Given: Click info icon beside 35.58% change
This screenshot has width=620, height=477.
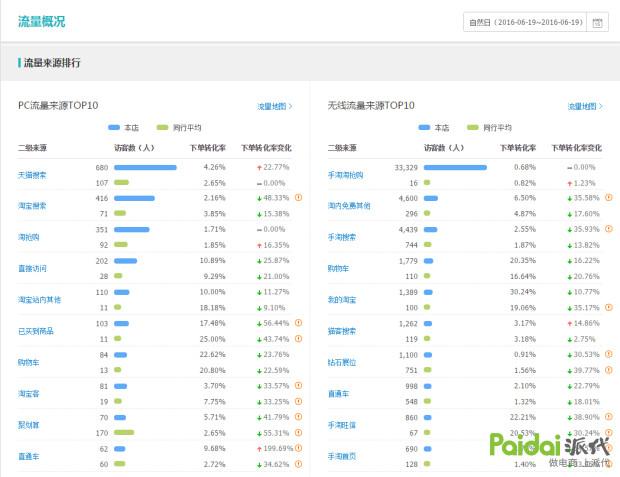Looking at the screenshot, I should click(609, 198).
